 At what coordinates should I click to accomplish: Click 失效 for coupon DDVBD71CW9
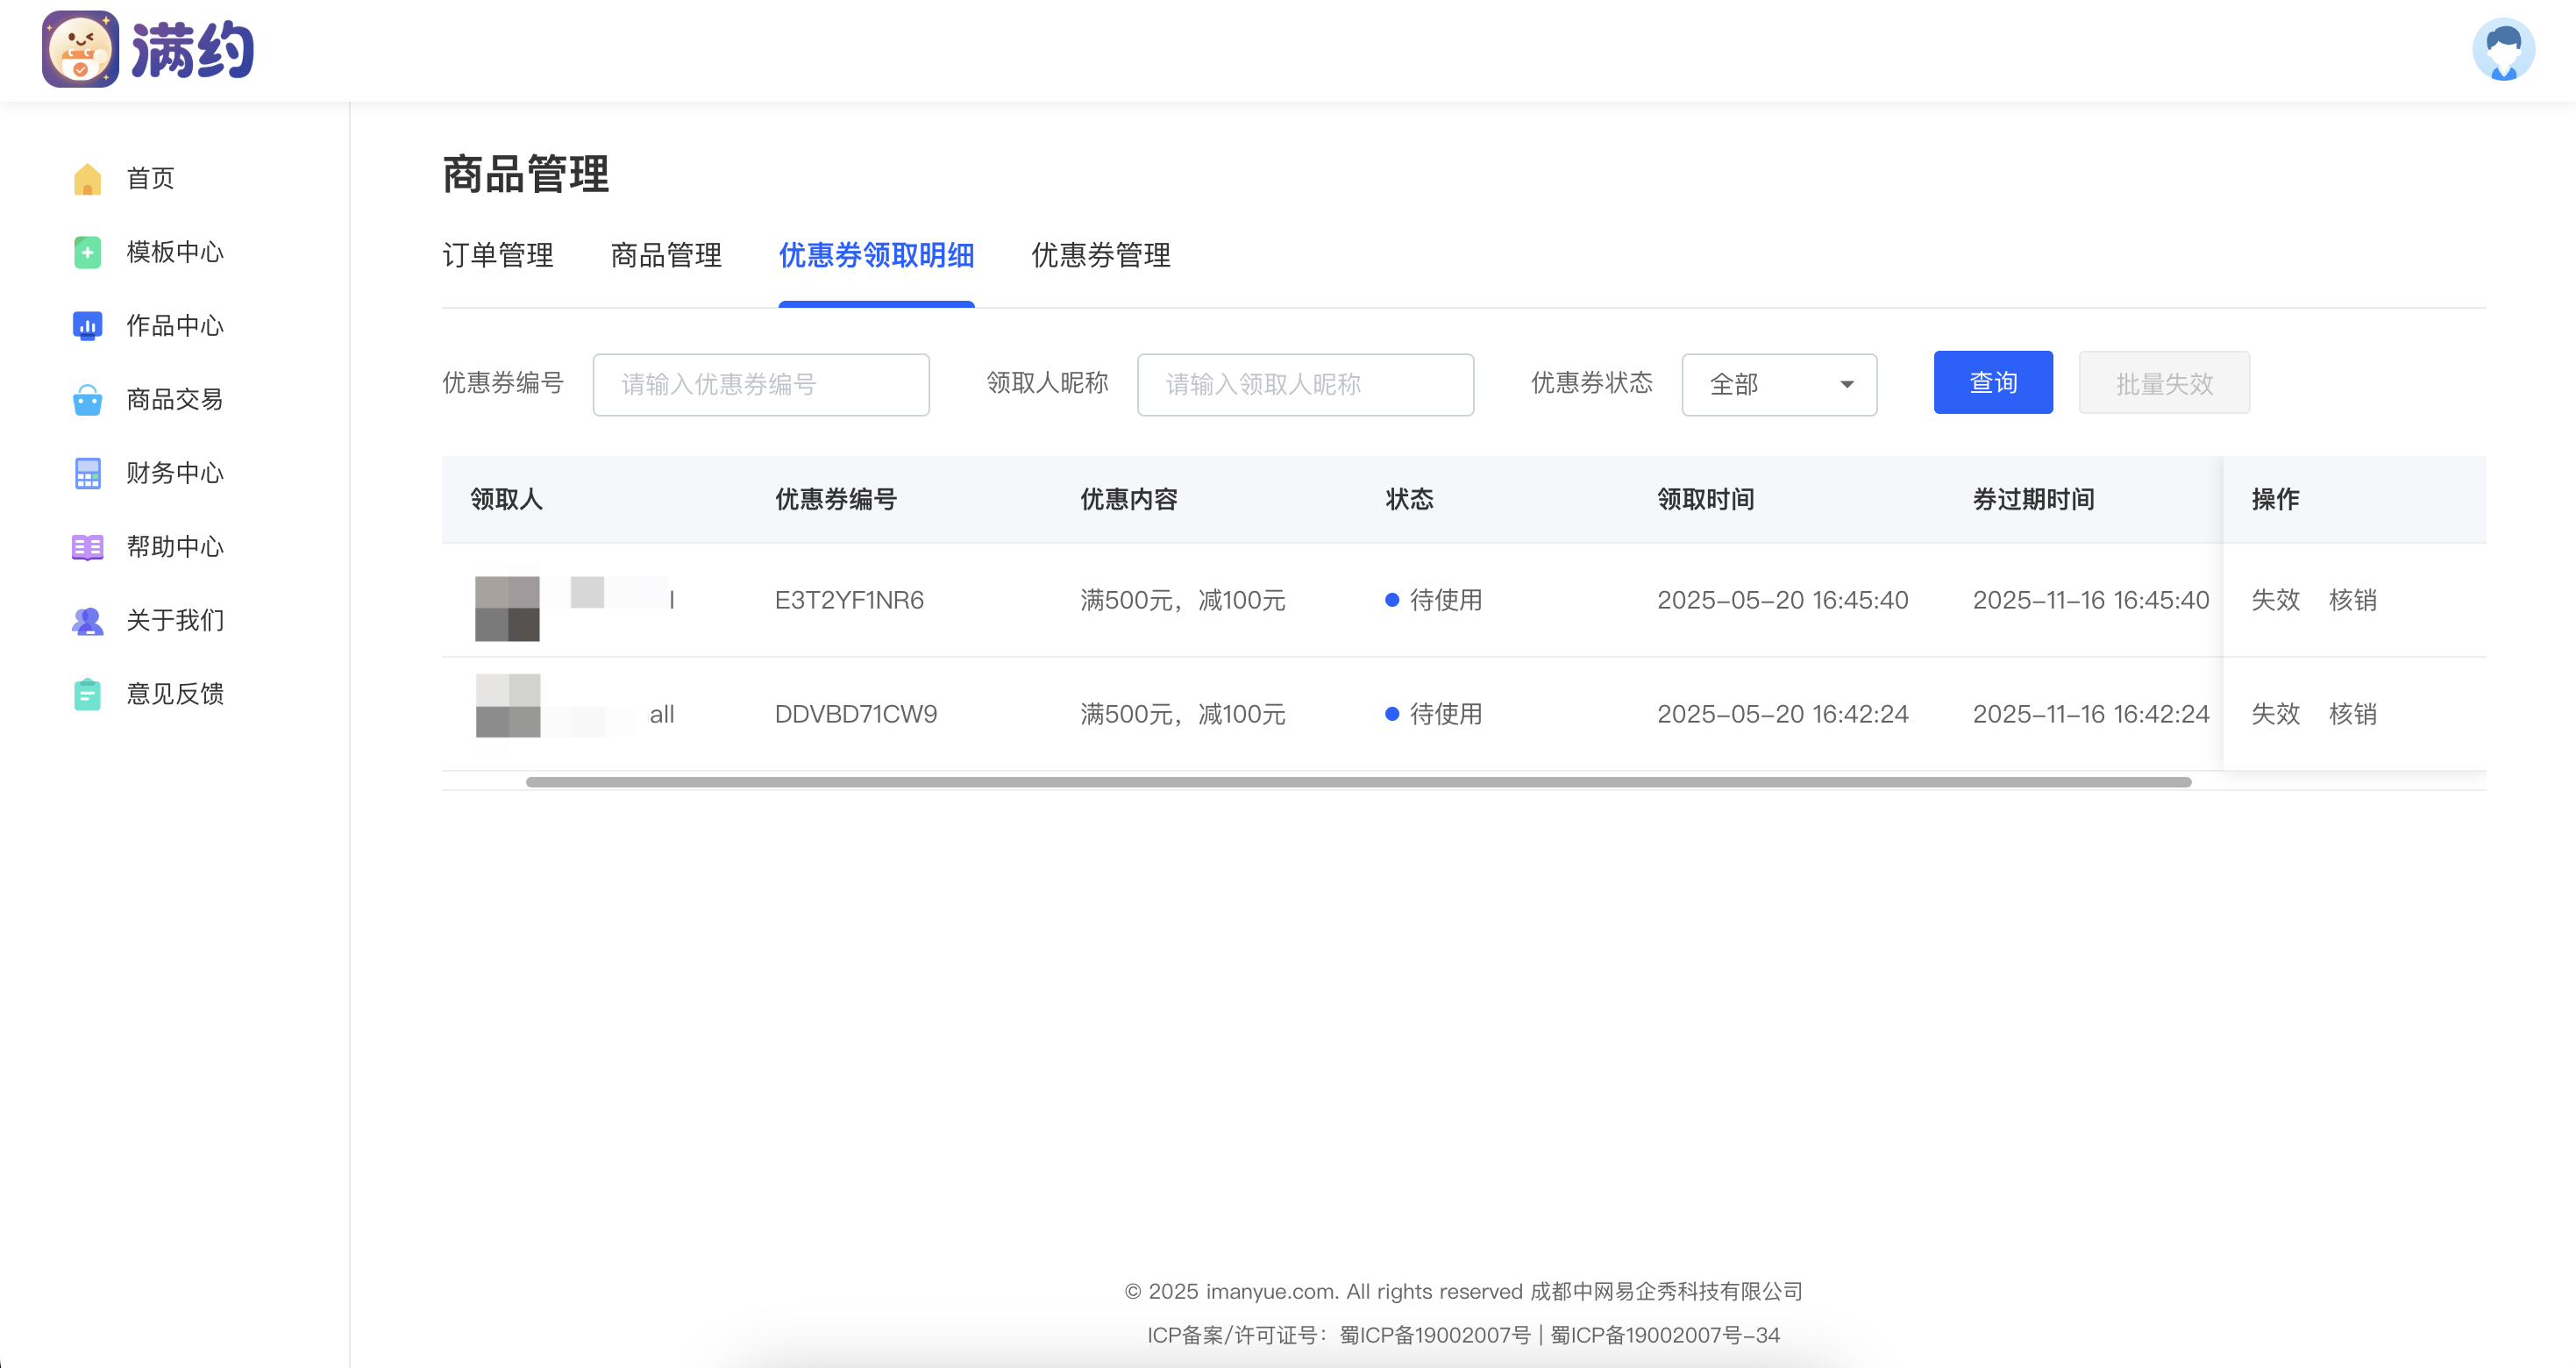[2275, 714]
